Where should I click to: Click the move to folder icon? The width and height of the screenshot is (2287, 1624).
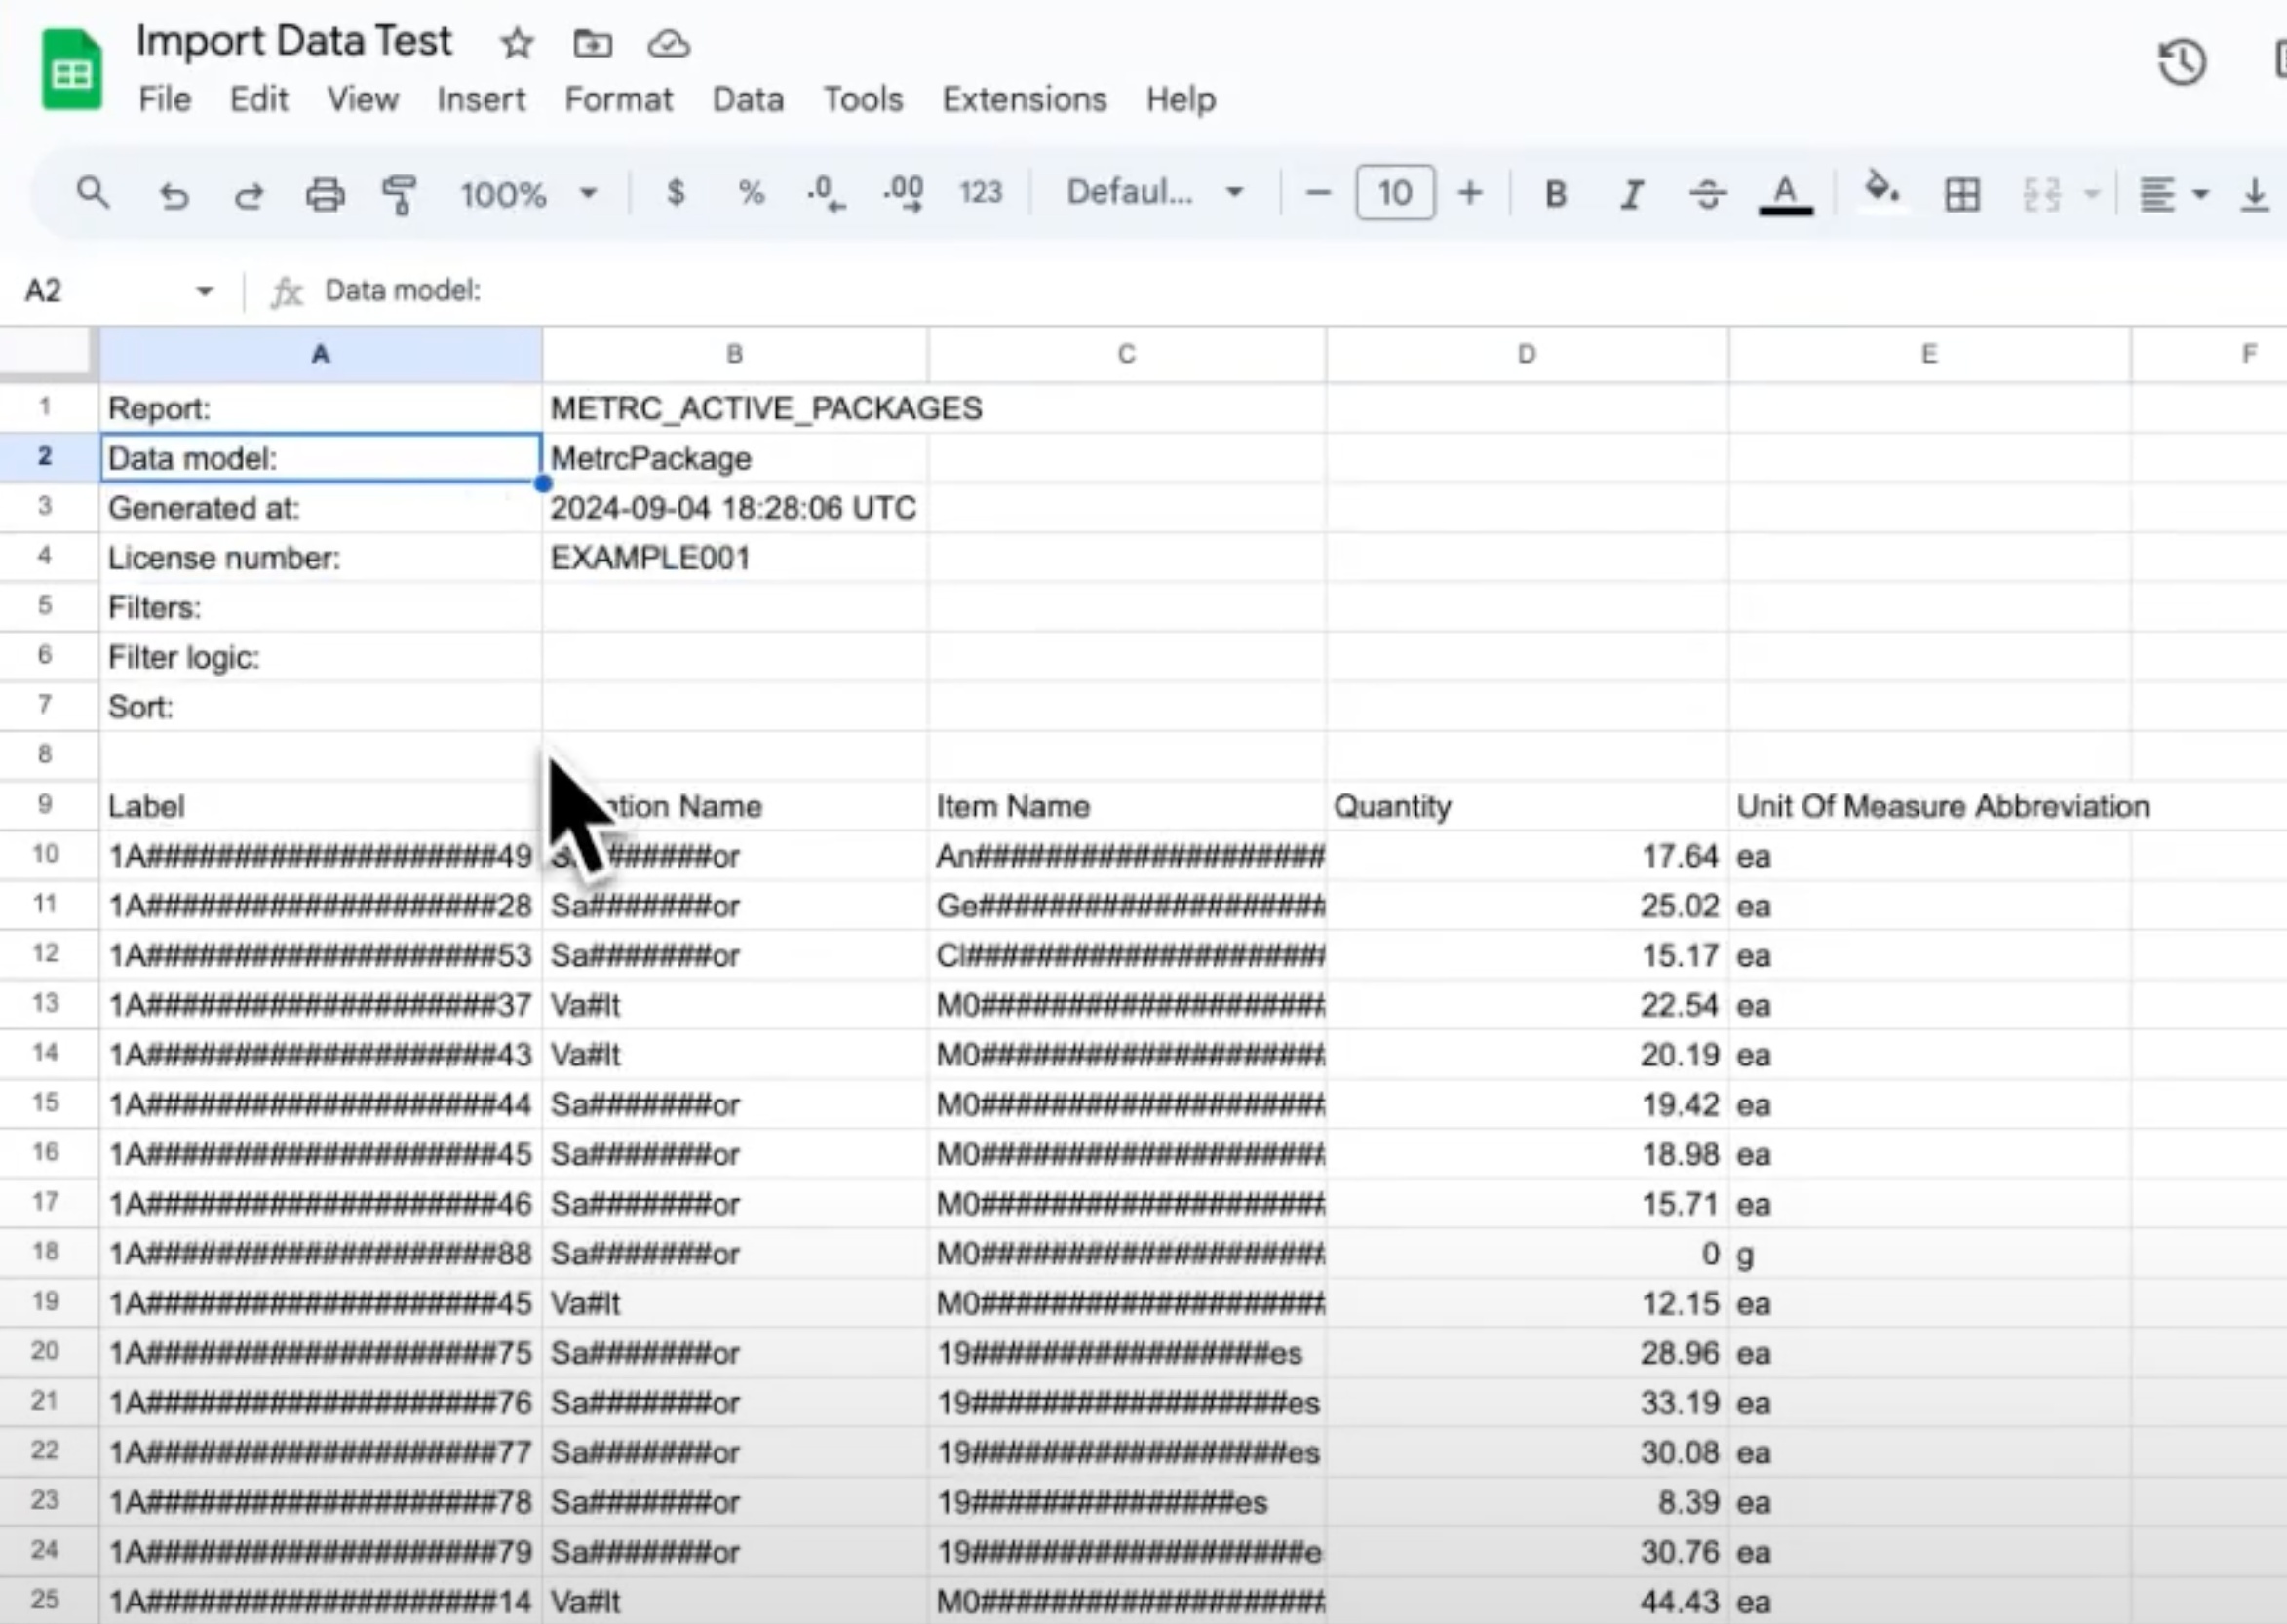point(592,44)
